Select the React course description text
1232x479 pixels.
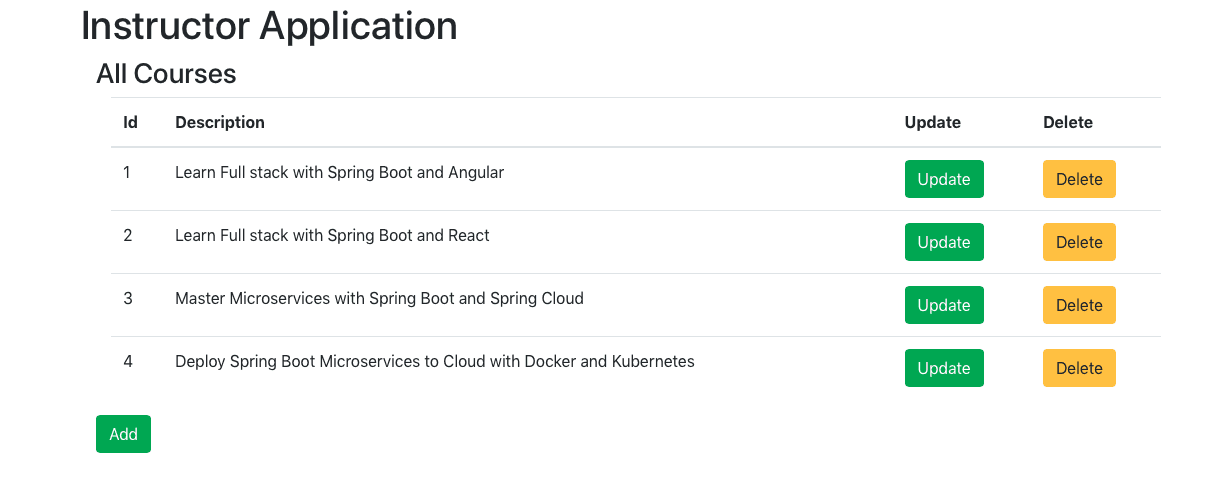(x=332, y=235)
